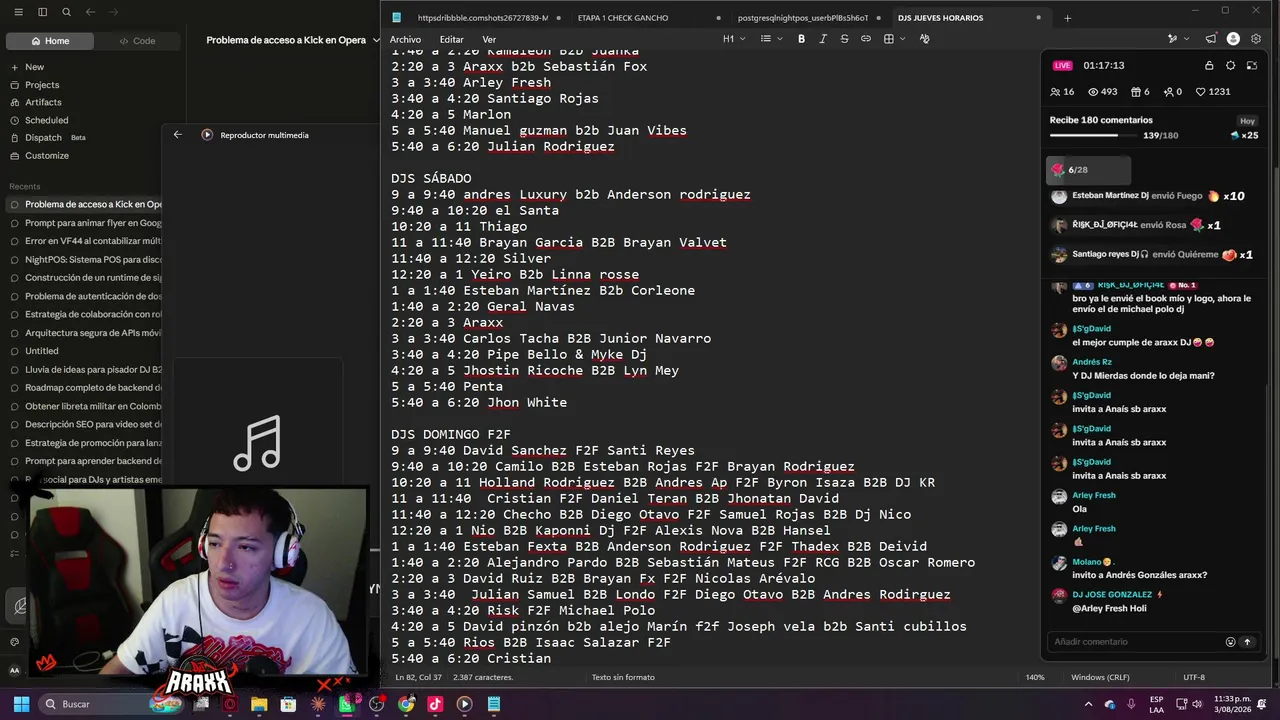Image resolution: width=1280 pixels, height=720 pixels.
Task: Go back in the multimedia player panel
Action: [x=178, y=135]
